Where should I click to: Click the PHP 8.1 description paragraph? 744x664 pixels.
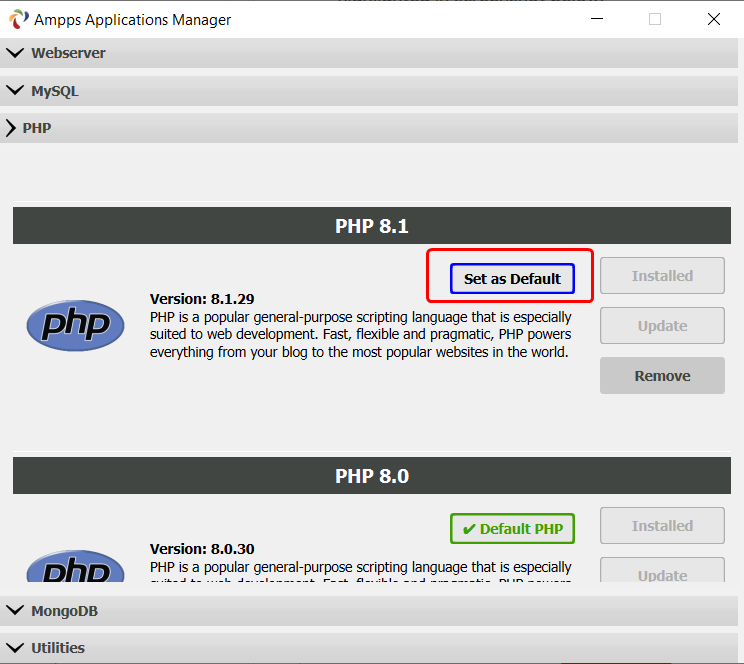tap(361, 335)
